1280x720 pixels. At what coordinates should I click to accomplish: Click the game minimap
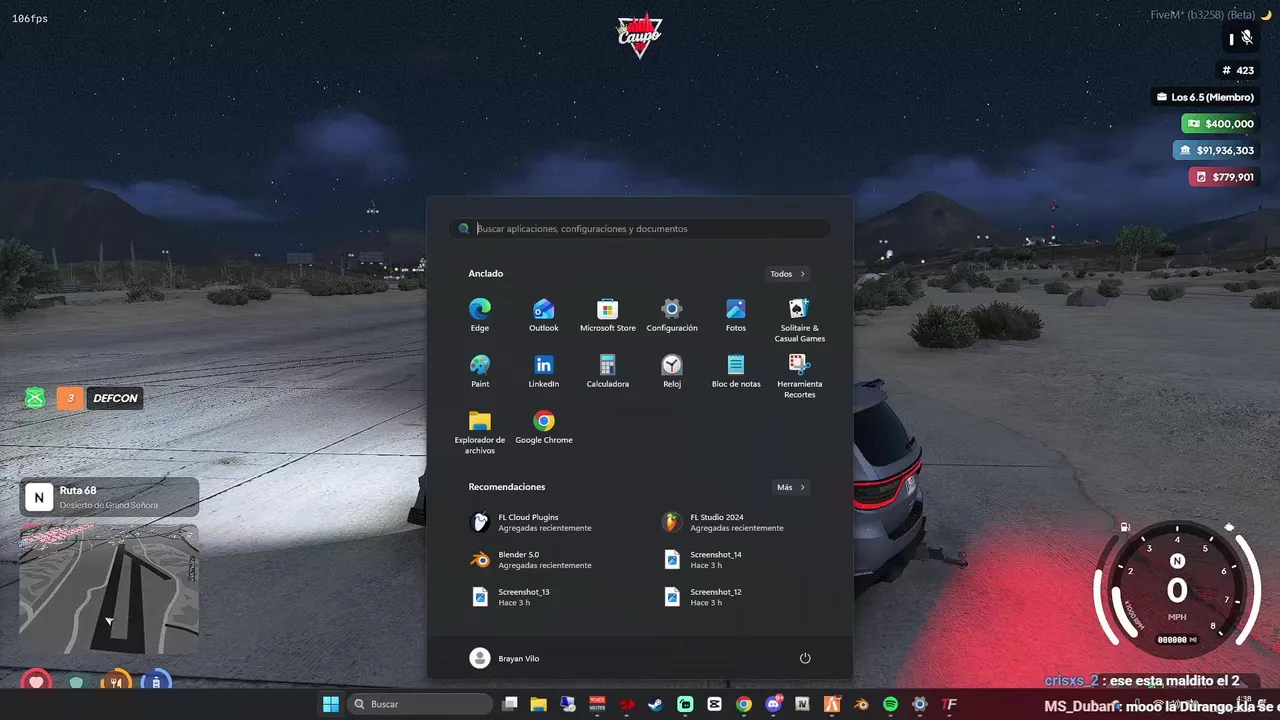[x=109, y=588]
